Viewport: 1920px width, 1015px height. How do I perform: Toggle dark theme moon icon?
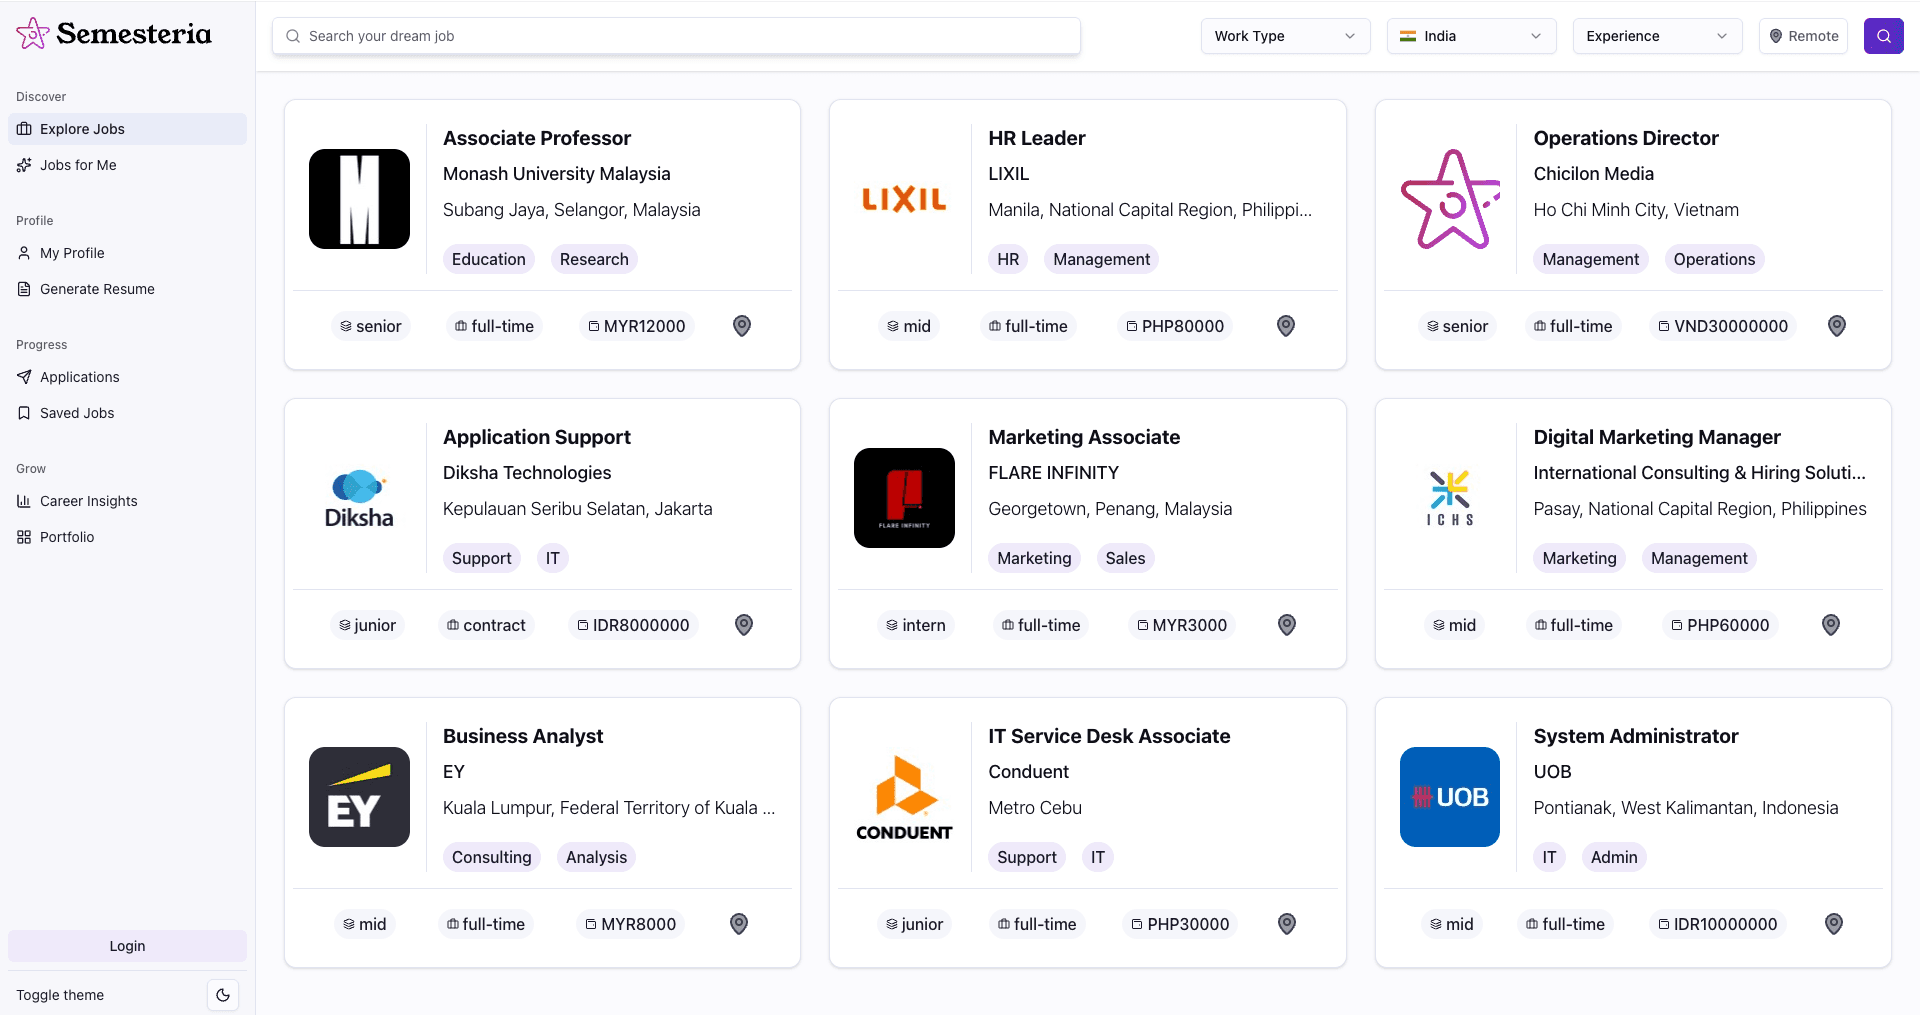click(223, 995)
